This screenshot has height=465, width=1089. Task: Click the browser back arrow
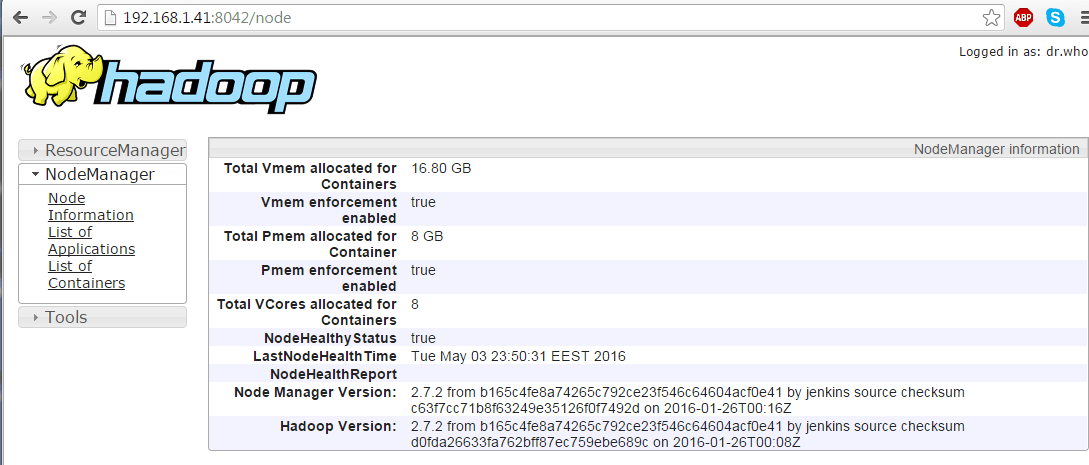point(19,18)
